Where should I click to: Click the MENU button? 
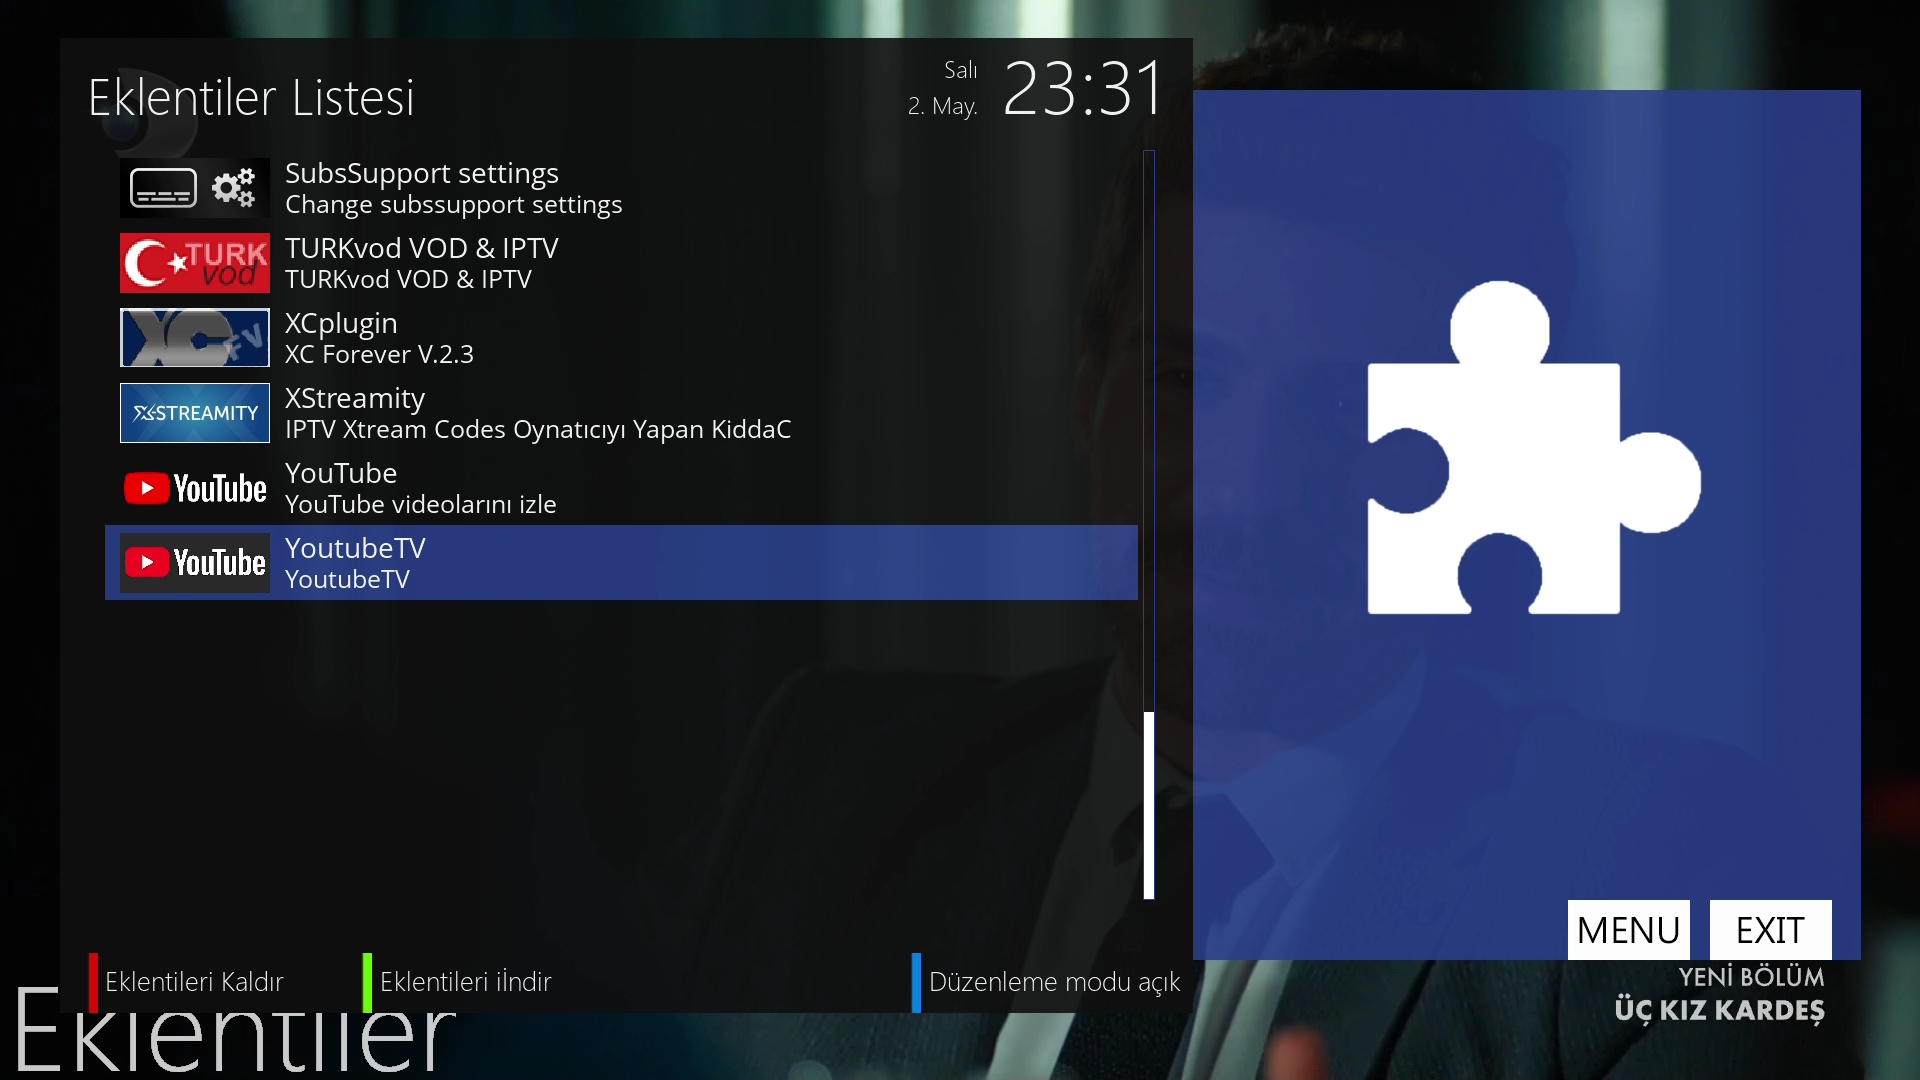click(1629, 930)
